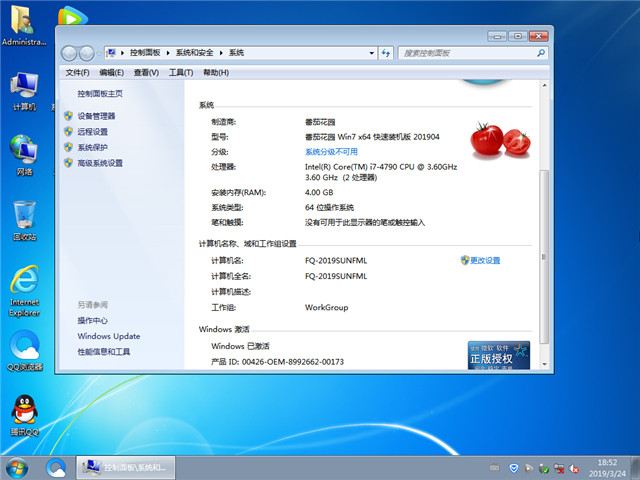Open the Recycle Bin (回收站) icon
This screenshot has width=640, height=480.
point(24,220)
